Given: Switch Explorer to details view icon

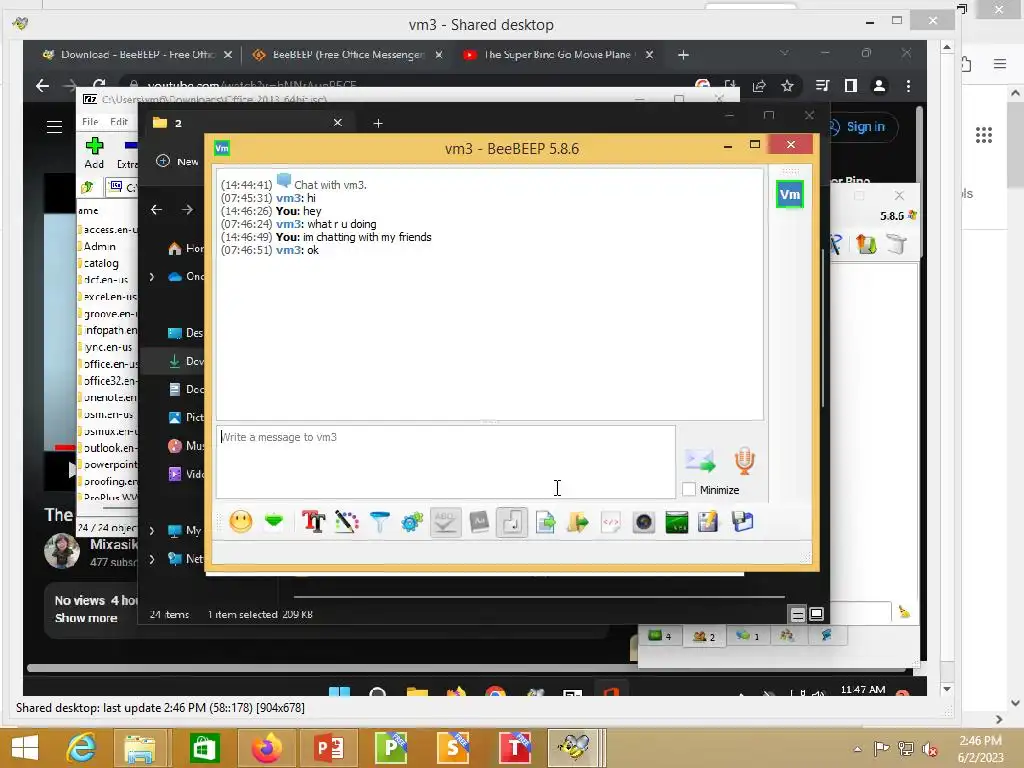Looking at the screenshot, I should [x=797, y=615].
